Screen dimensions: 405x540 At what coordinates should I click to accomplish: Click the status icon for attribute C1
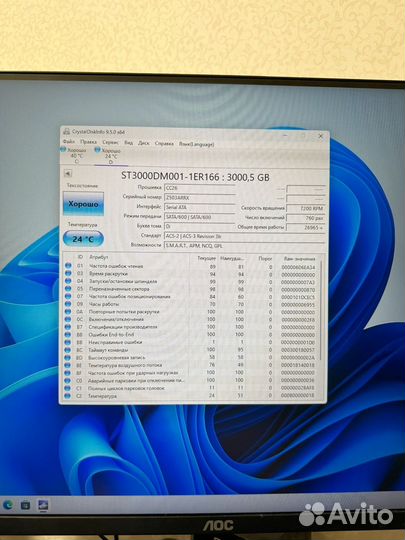(68, 388)
